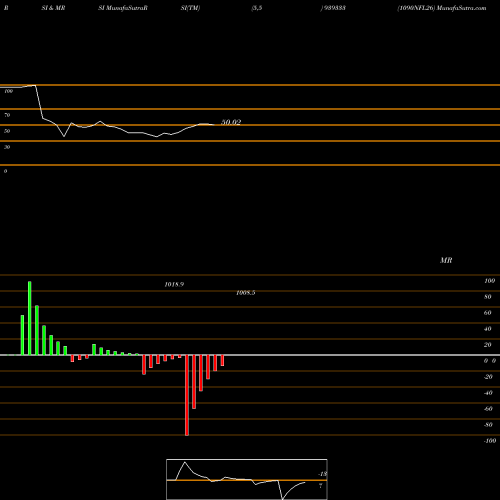Image resolution: width=500 pixels, height=500 pixels.
Task: Click the price label 1008.5
Action: (x=246, y=293)
